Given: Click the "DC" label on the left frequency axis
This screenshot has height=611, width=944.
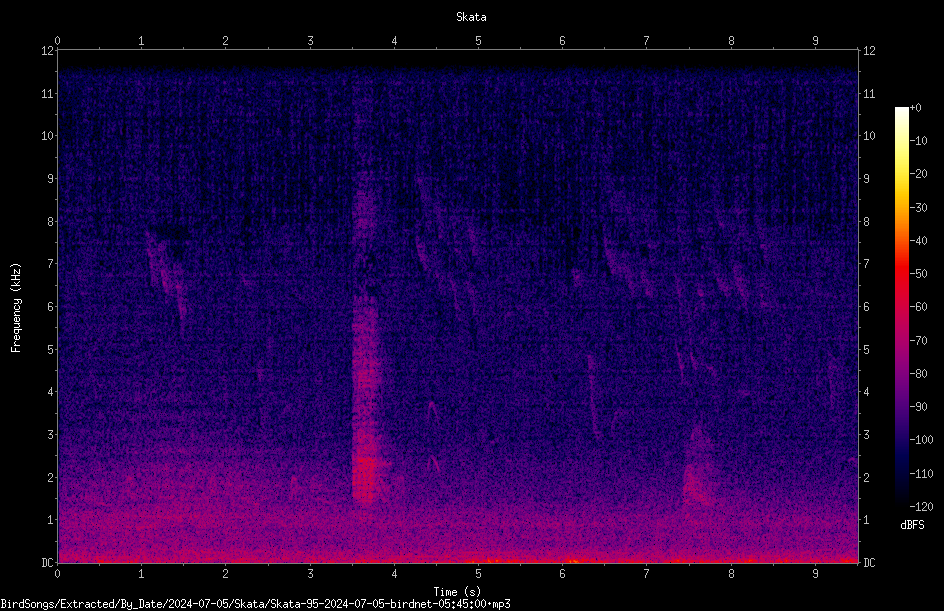Looking at the screenshot, I should 47,563.
